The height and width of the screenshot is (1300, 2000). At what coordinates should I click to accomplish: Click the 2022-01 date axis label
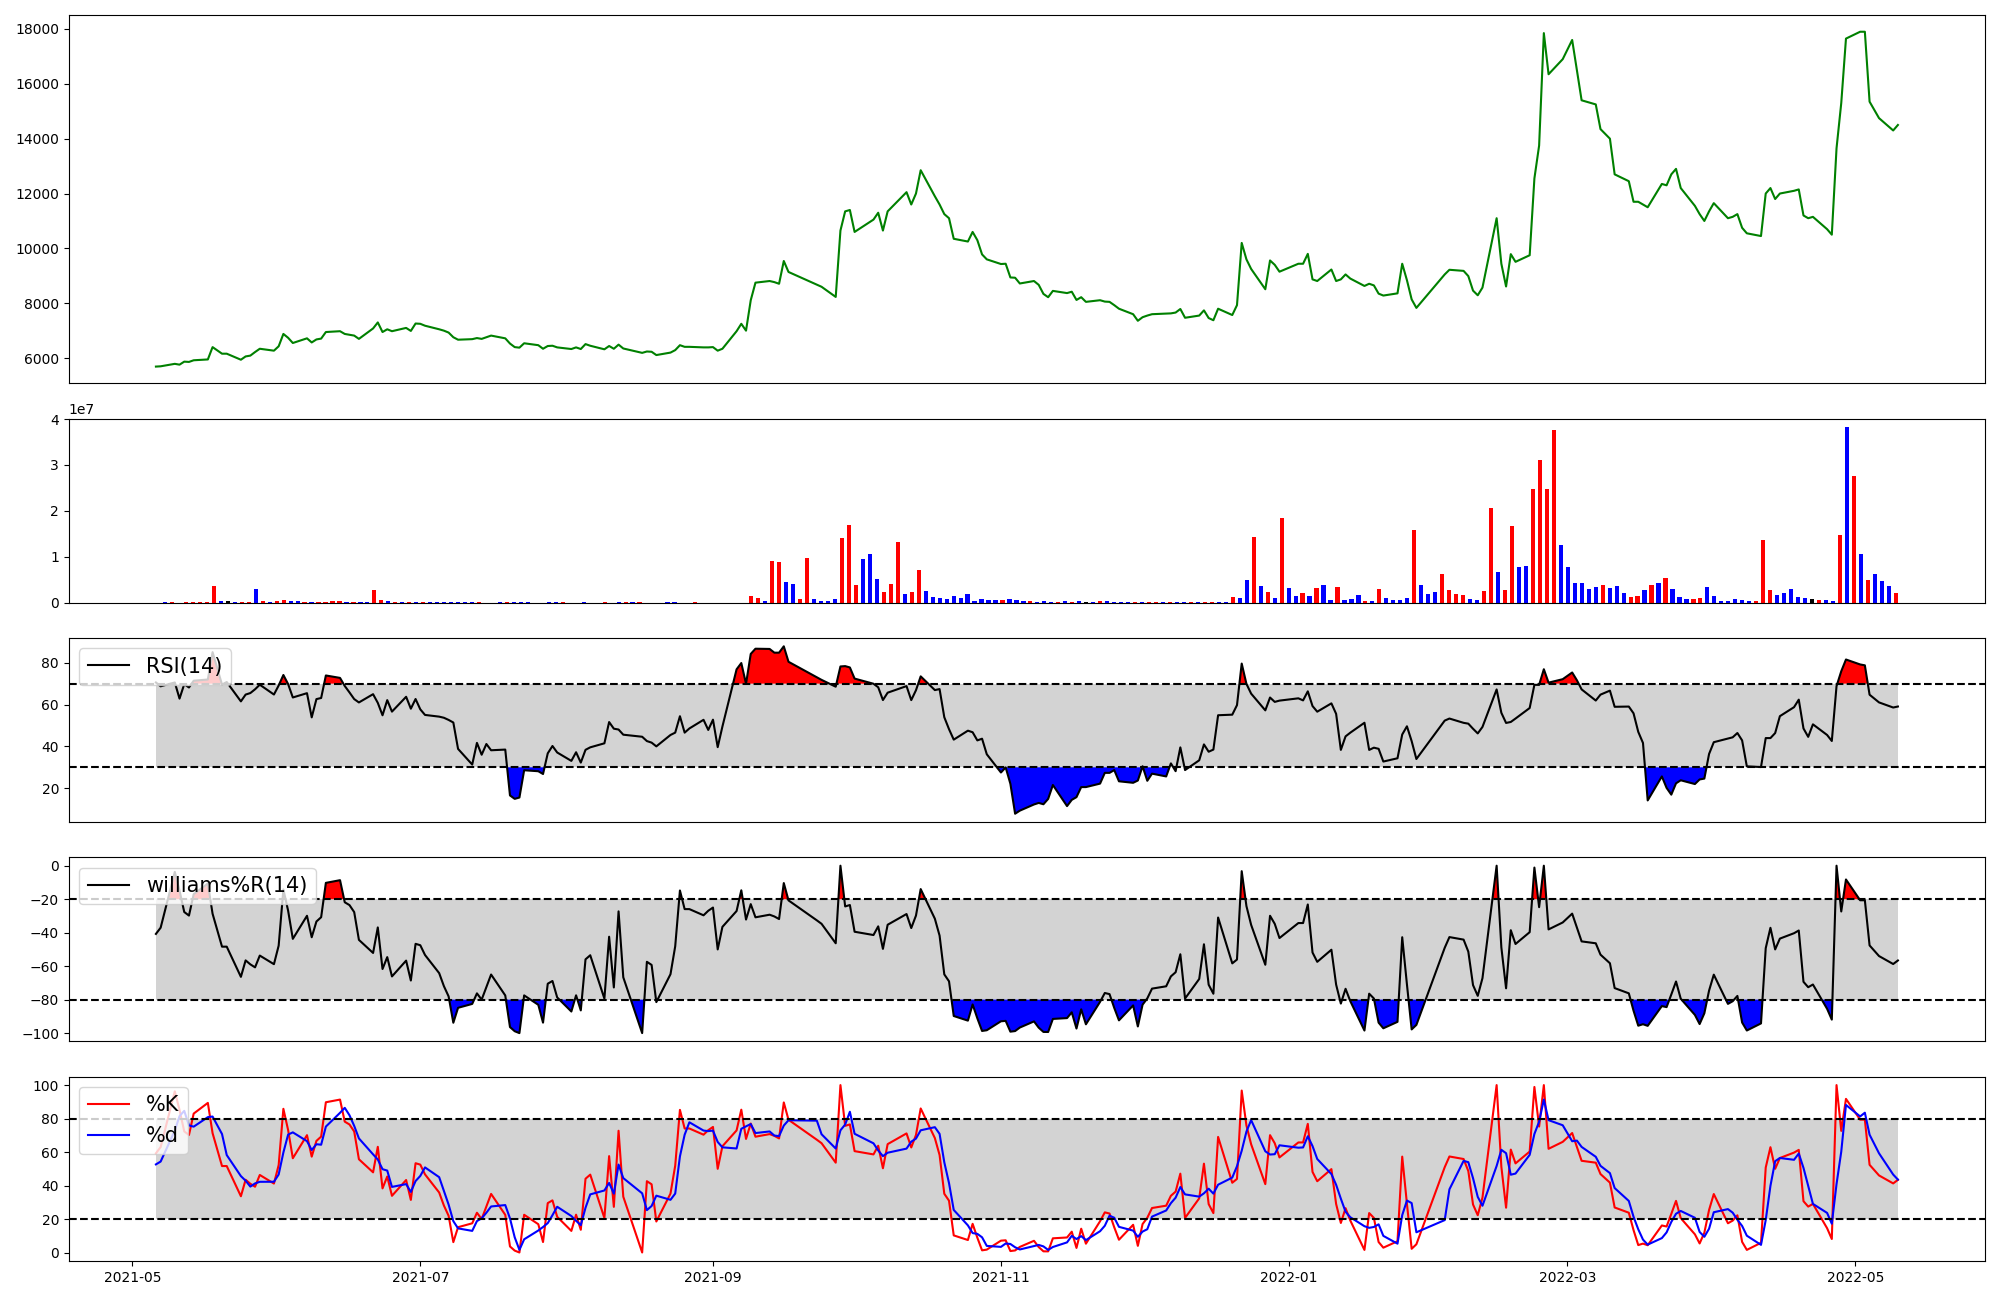tap(1289, 1277)
